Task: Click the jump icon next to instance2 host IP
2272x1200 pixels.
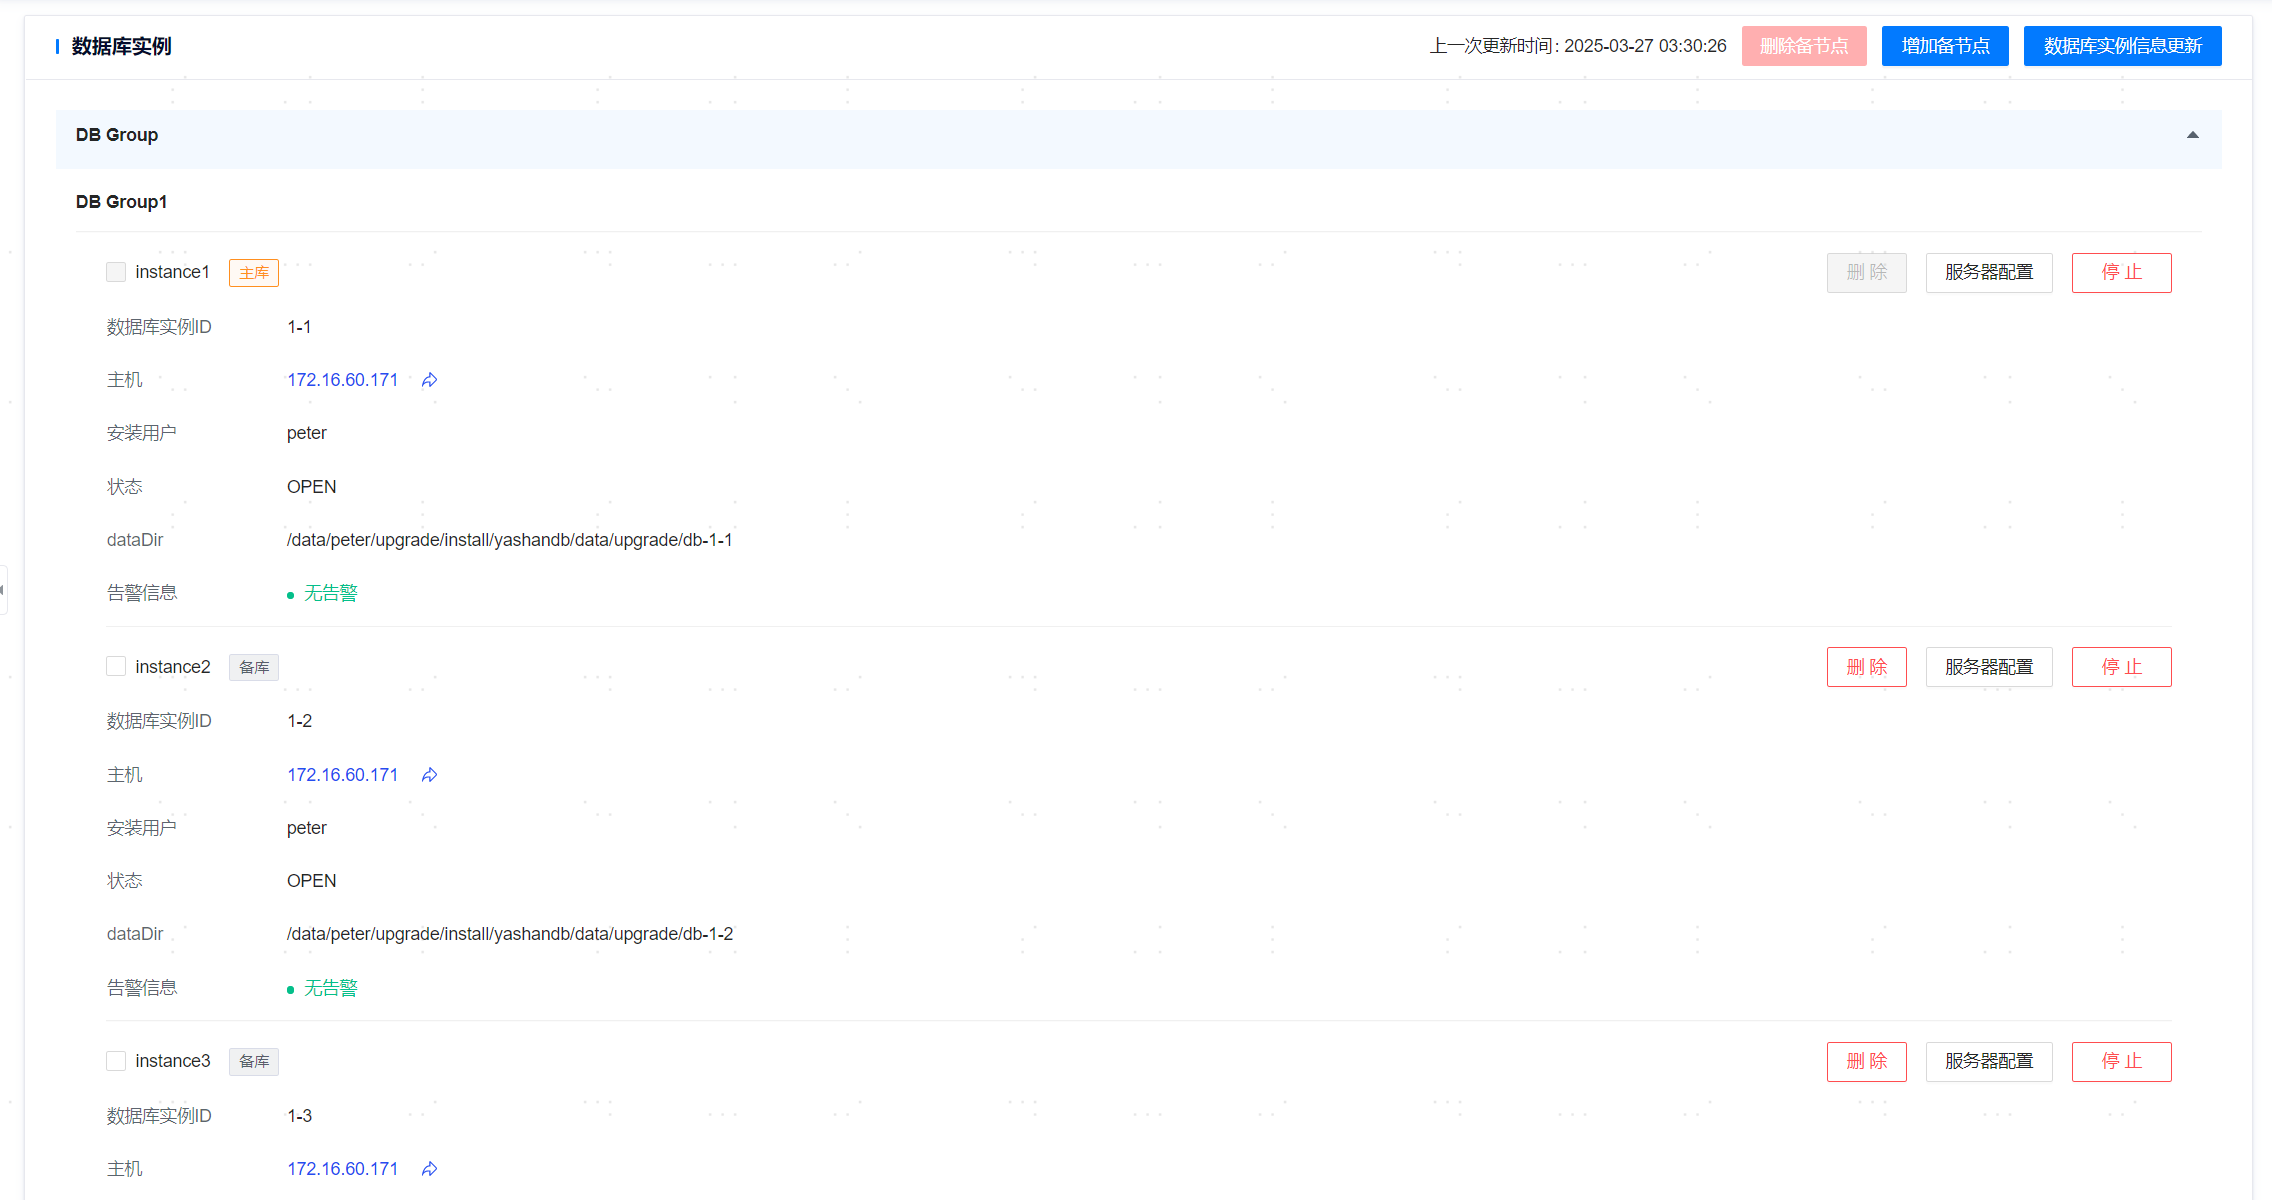Action: click(430, 775)
